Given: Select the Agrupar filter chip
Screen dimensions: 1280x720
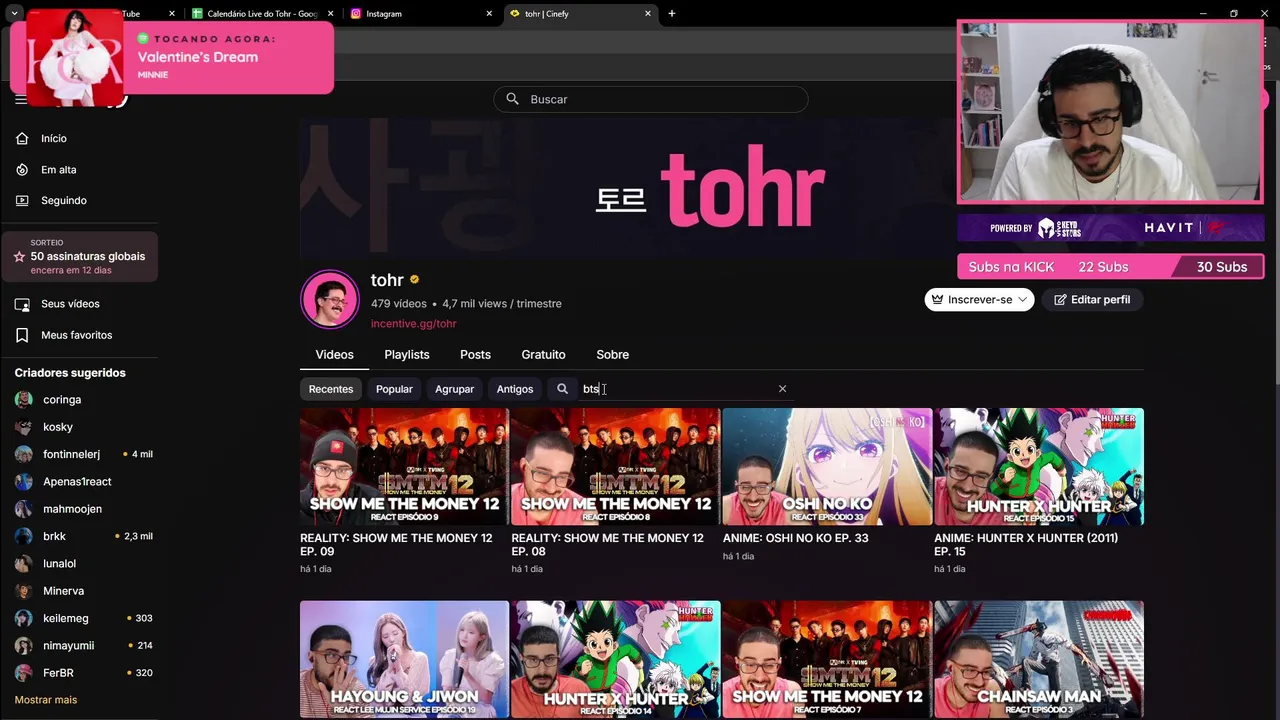Looking at the screenshot, I should tap(454, 389).
